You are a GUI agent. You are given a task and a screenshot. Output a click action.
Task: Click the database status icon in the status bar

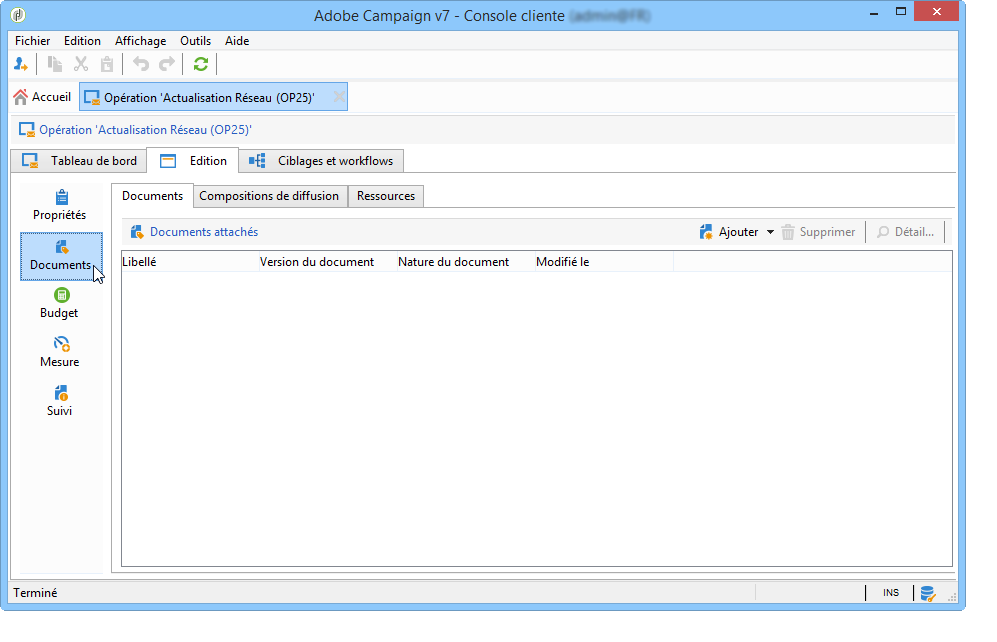[x=928, y=594]
